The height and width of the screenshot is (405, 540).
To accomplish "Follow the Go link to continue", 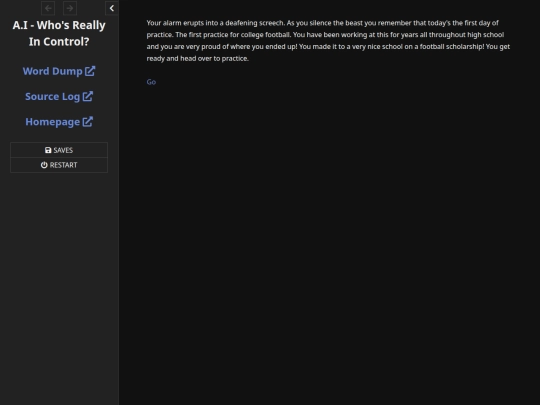I will pos(151,82).
